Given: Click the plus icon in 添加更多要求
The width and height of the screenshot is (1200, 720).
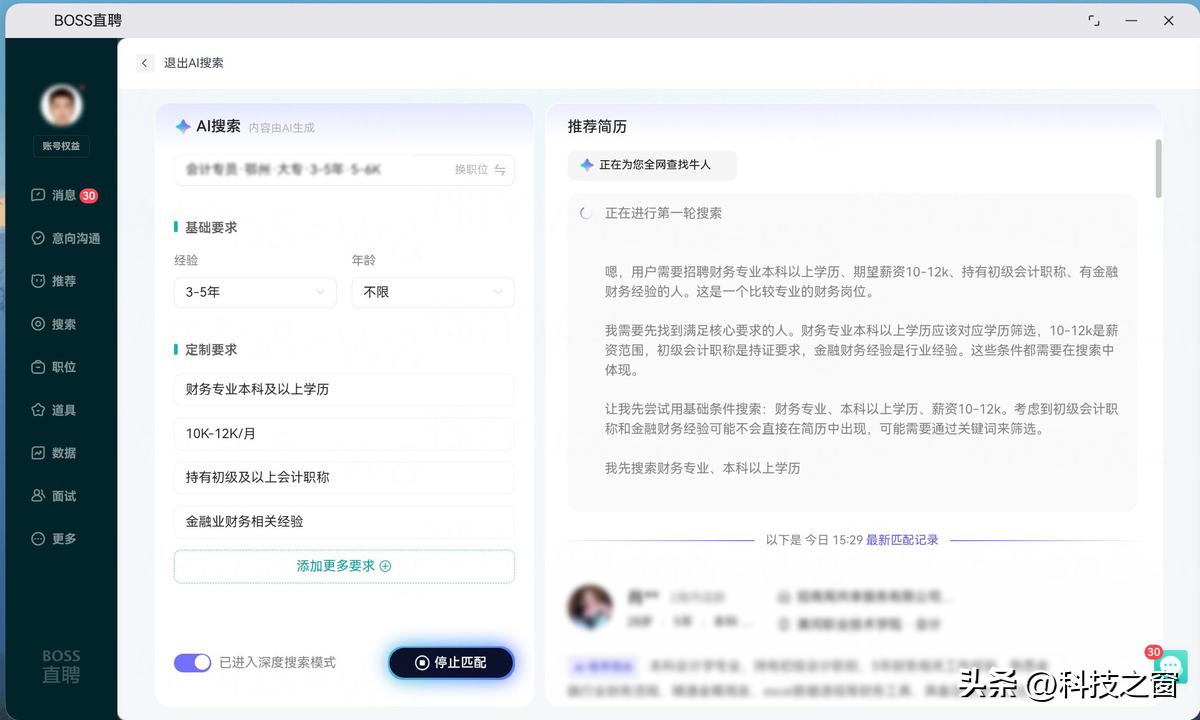Looking at the screenshot, I should (x=386, y=566).
